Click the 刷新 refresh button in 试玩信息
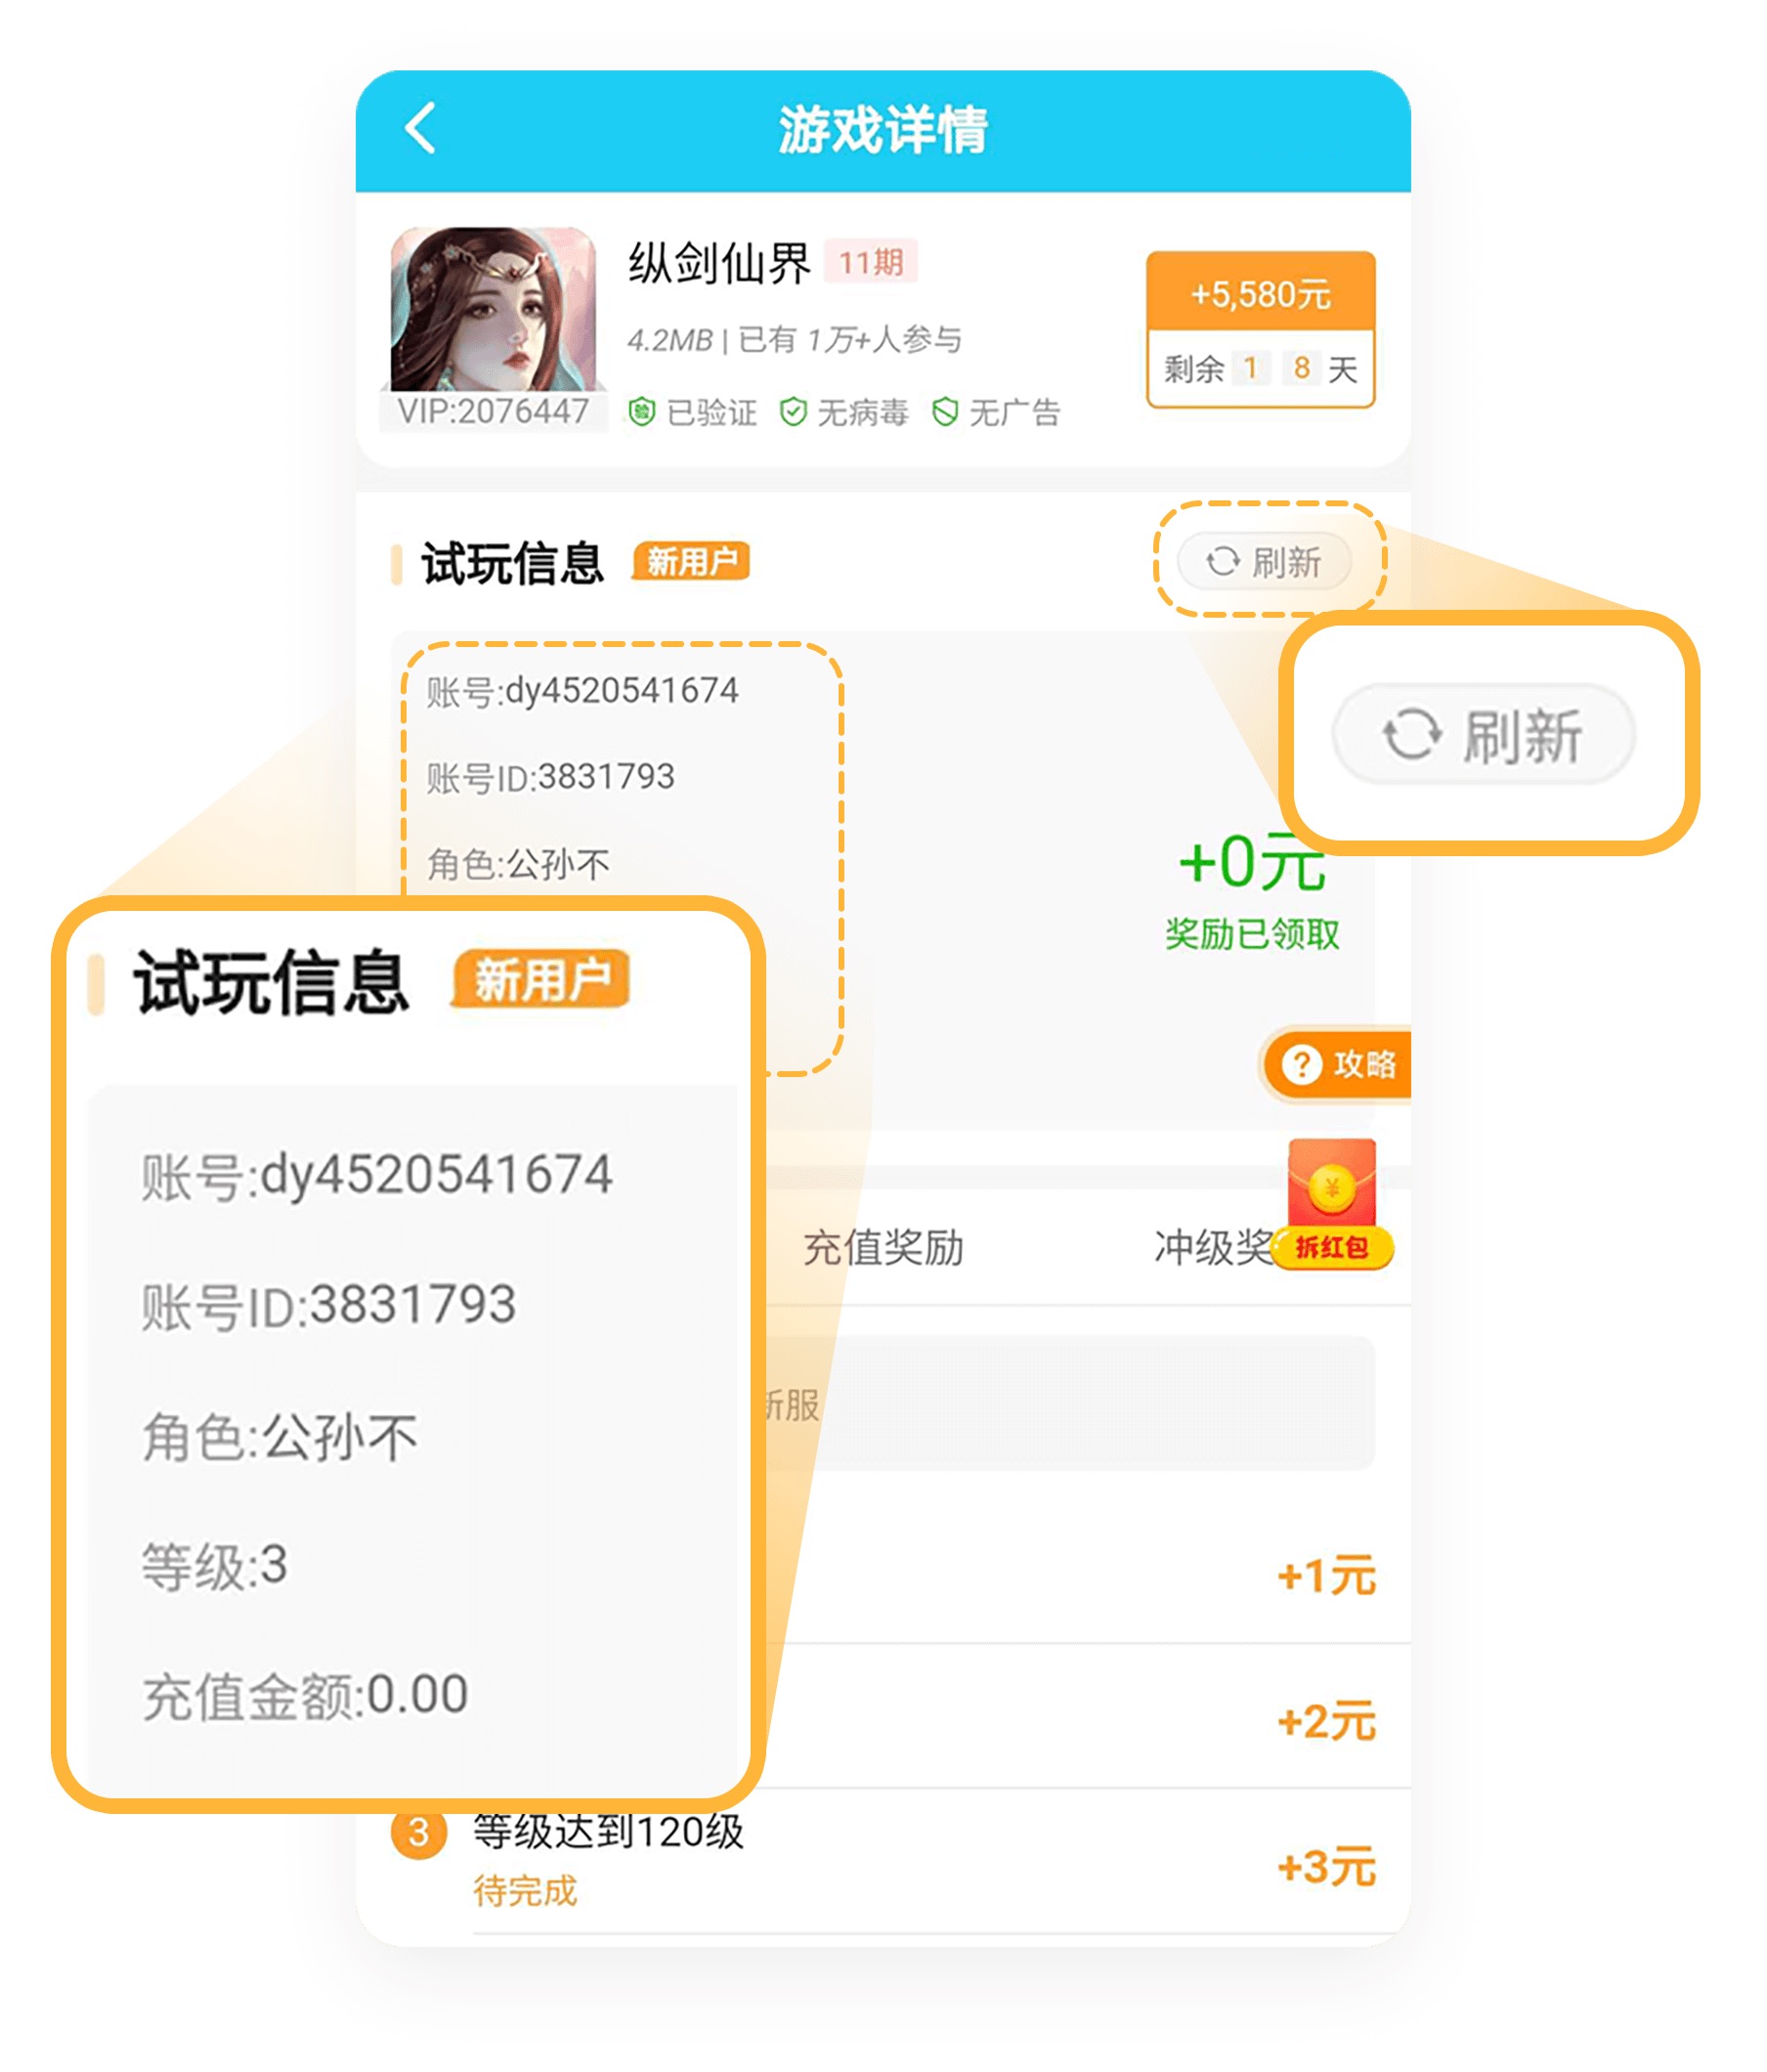The height and width of the screenshot is (2072, 1767). click(x=1264, y=561)
